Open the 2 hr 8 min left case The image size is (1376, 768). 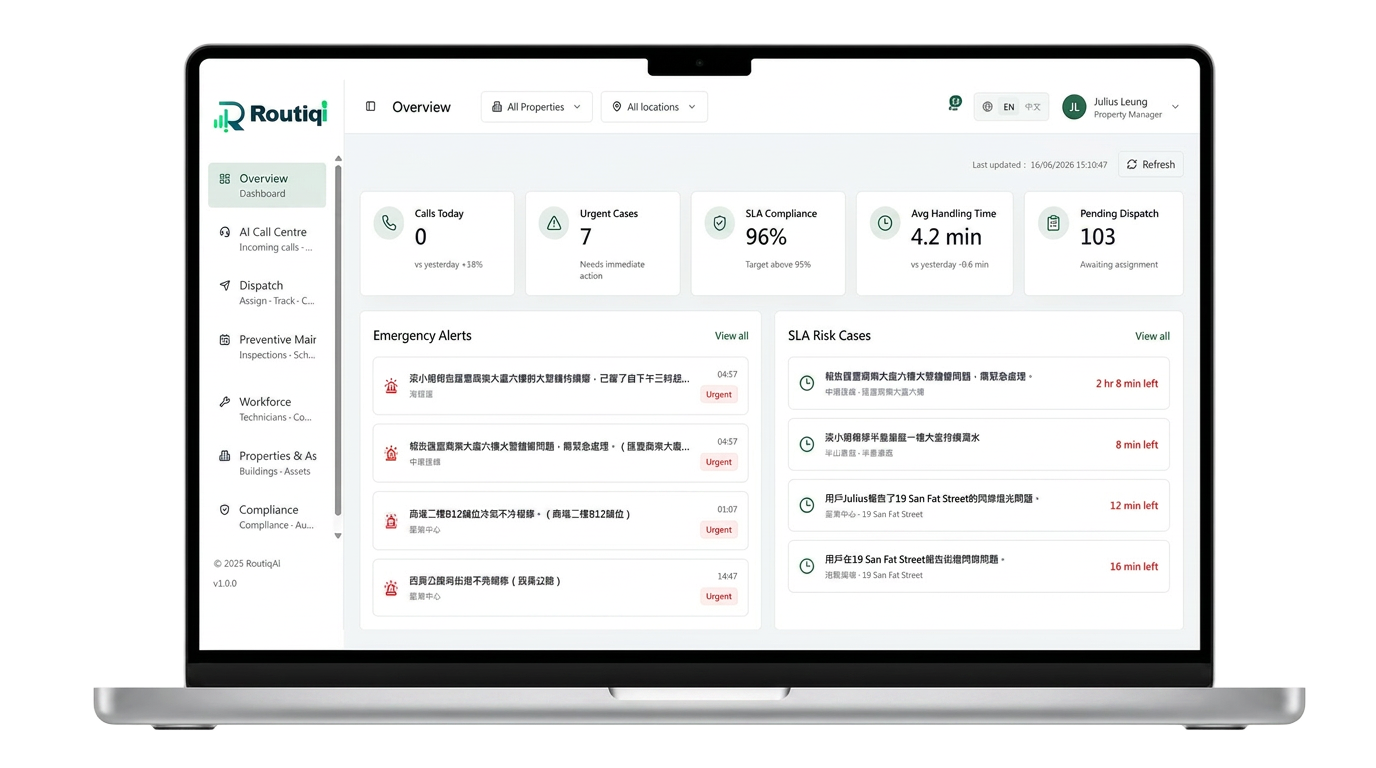pos(979,384)
